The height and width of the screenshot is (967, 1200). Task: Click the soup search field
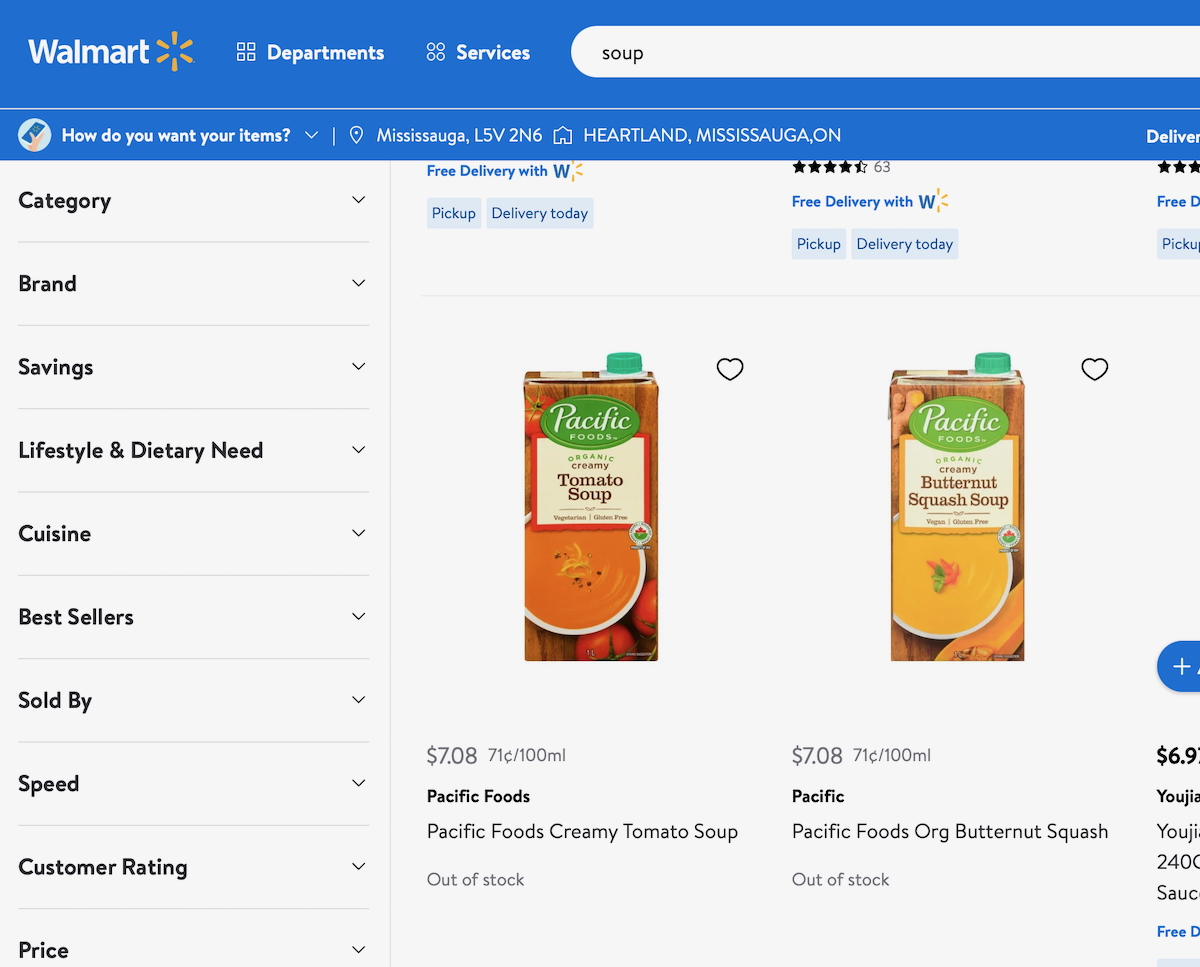coord(880,53)
